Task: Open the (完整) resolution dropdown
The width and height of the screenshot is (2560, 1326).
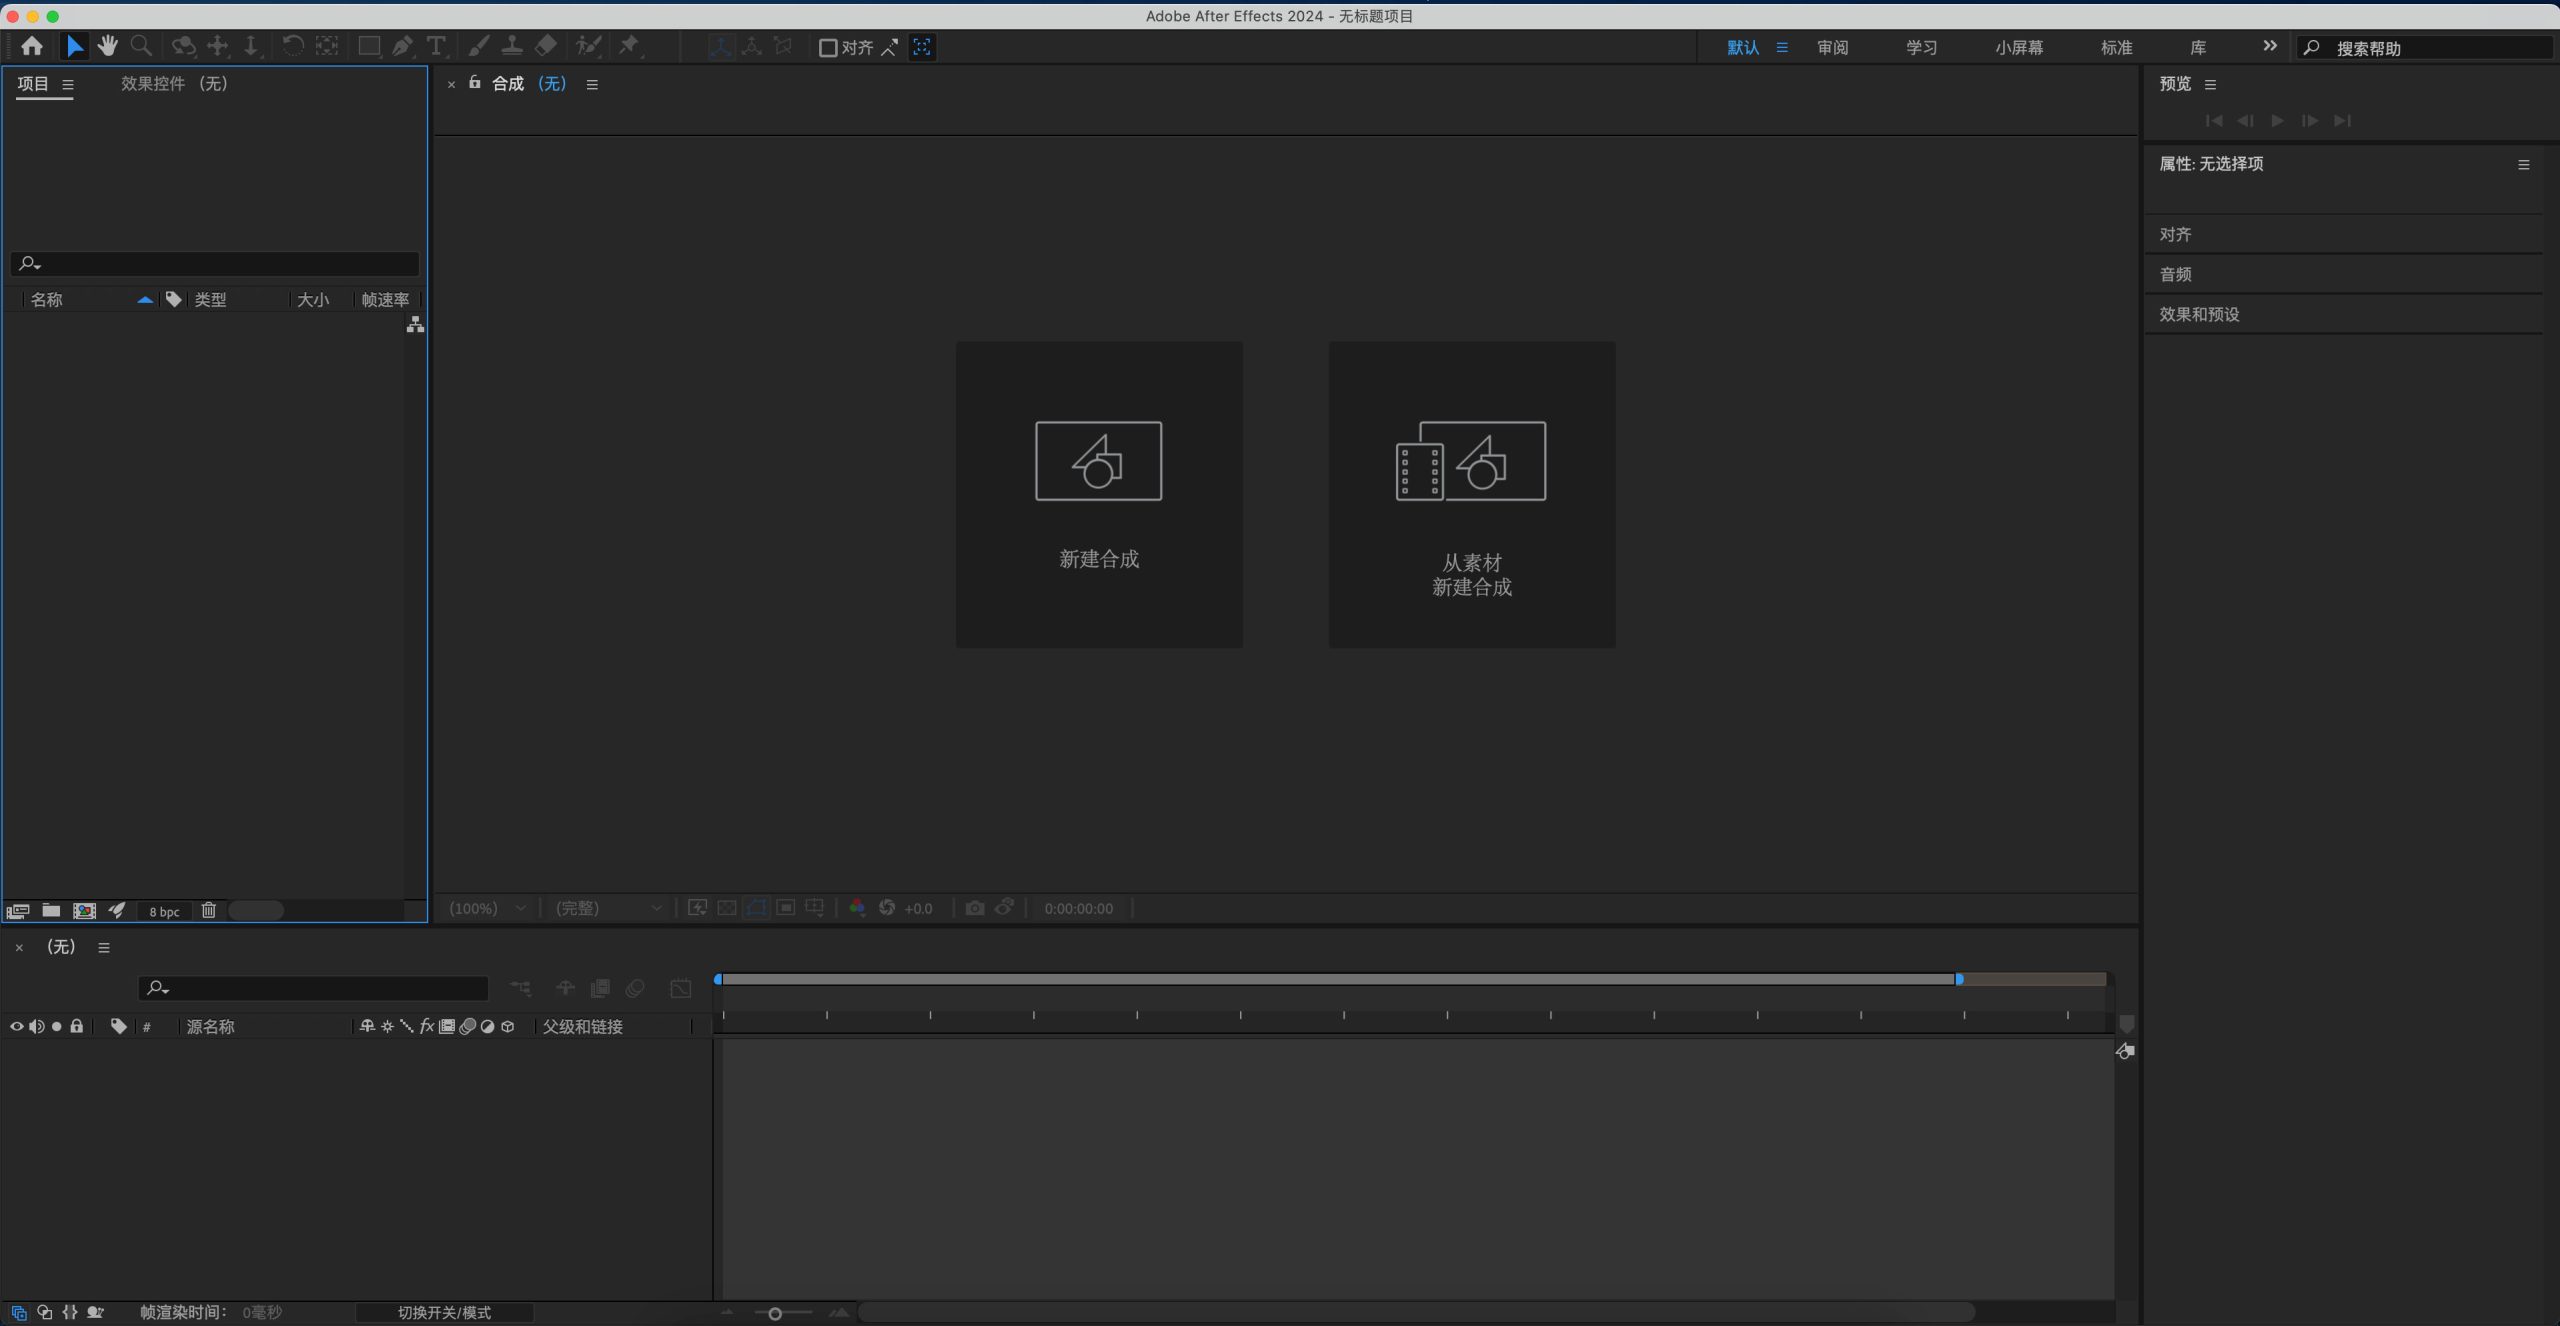Action: point(608,908)
